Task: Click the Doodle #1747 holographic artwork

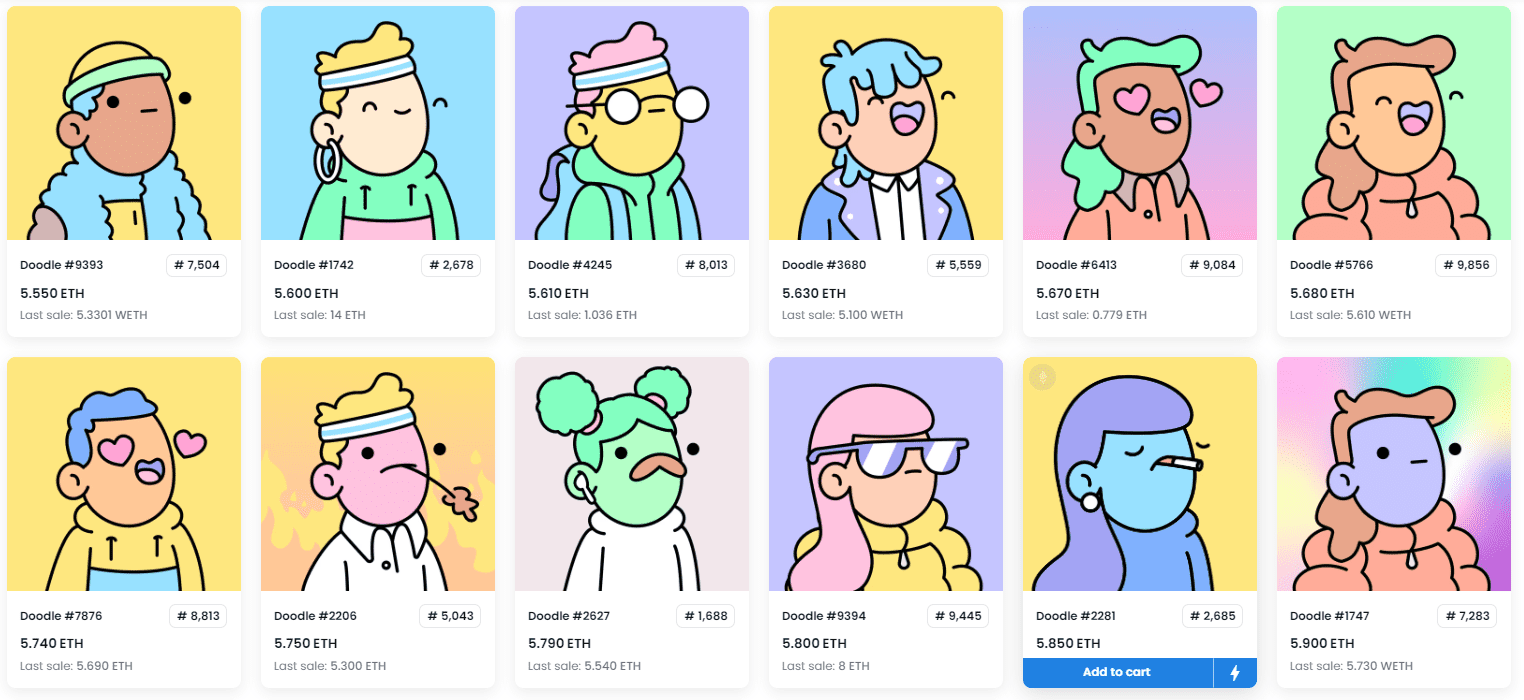Action: [x=1394, y=474]
